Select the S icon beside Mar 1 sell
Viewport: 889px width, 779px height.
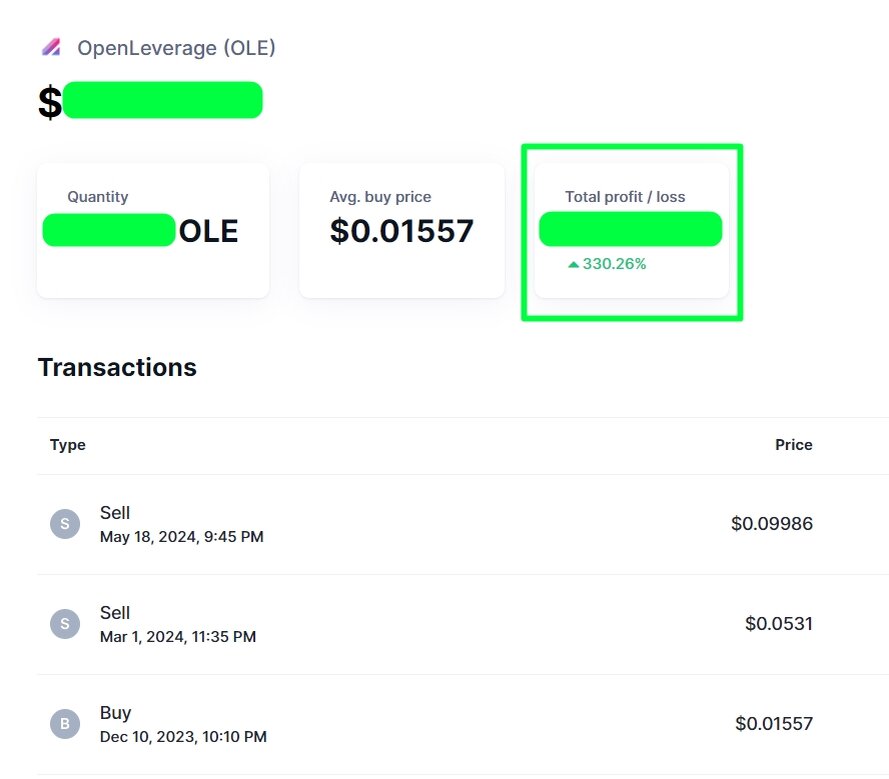(x=65, y=623)
